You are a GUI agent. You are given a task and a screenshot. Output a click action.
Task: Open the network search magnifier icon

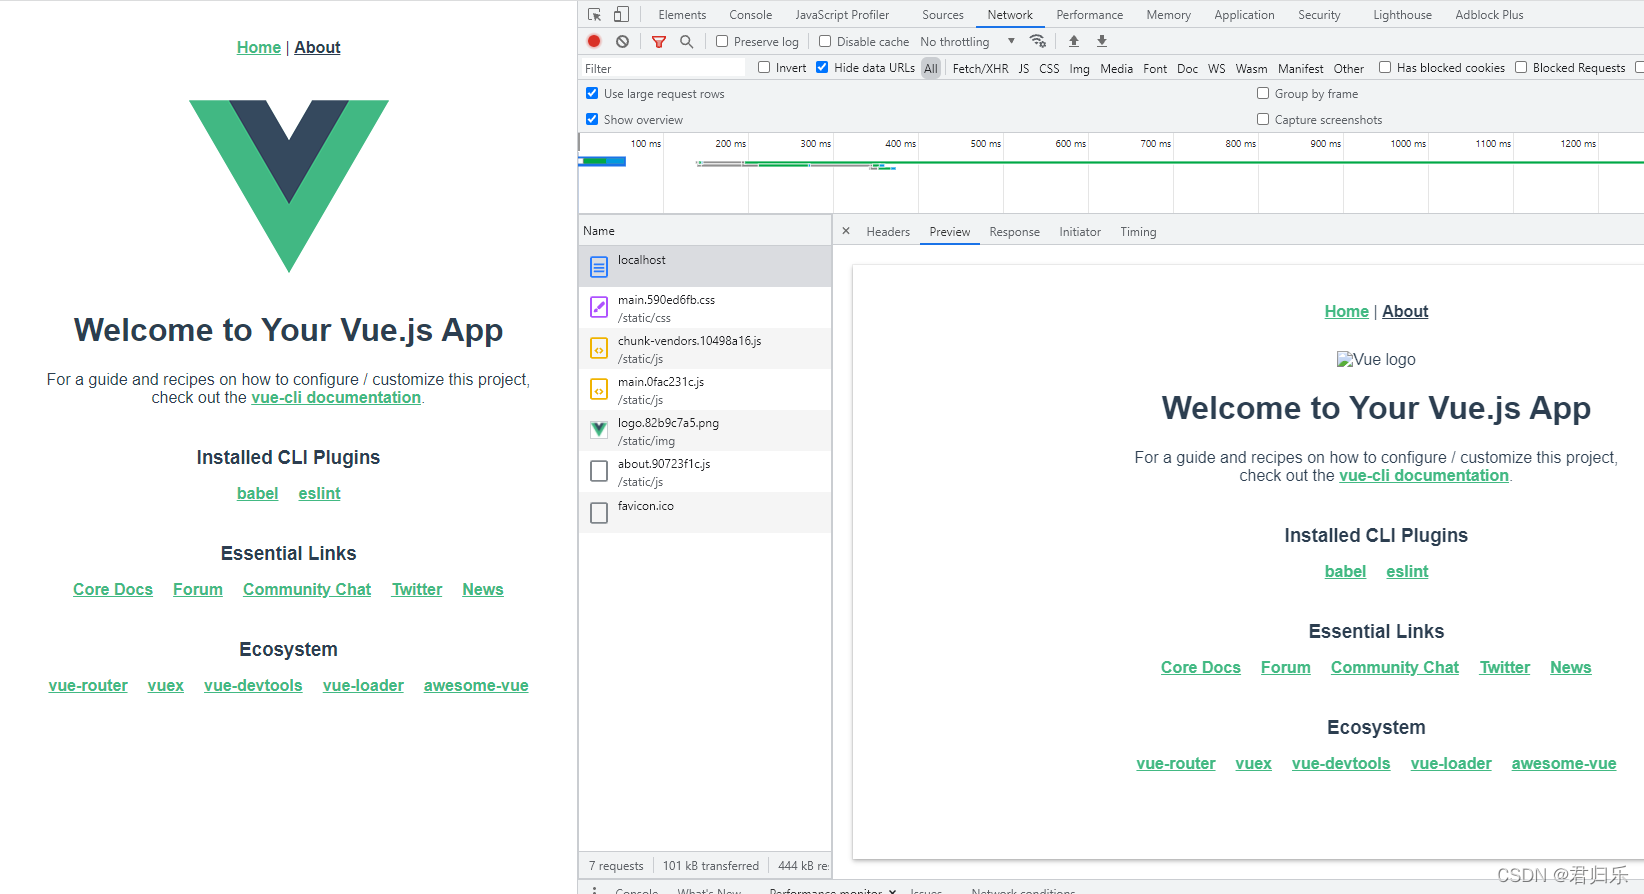(x=686, y=41)
